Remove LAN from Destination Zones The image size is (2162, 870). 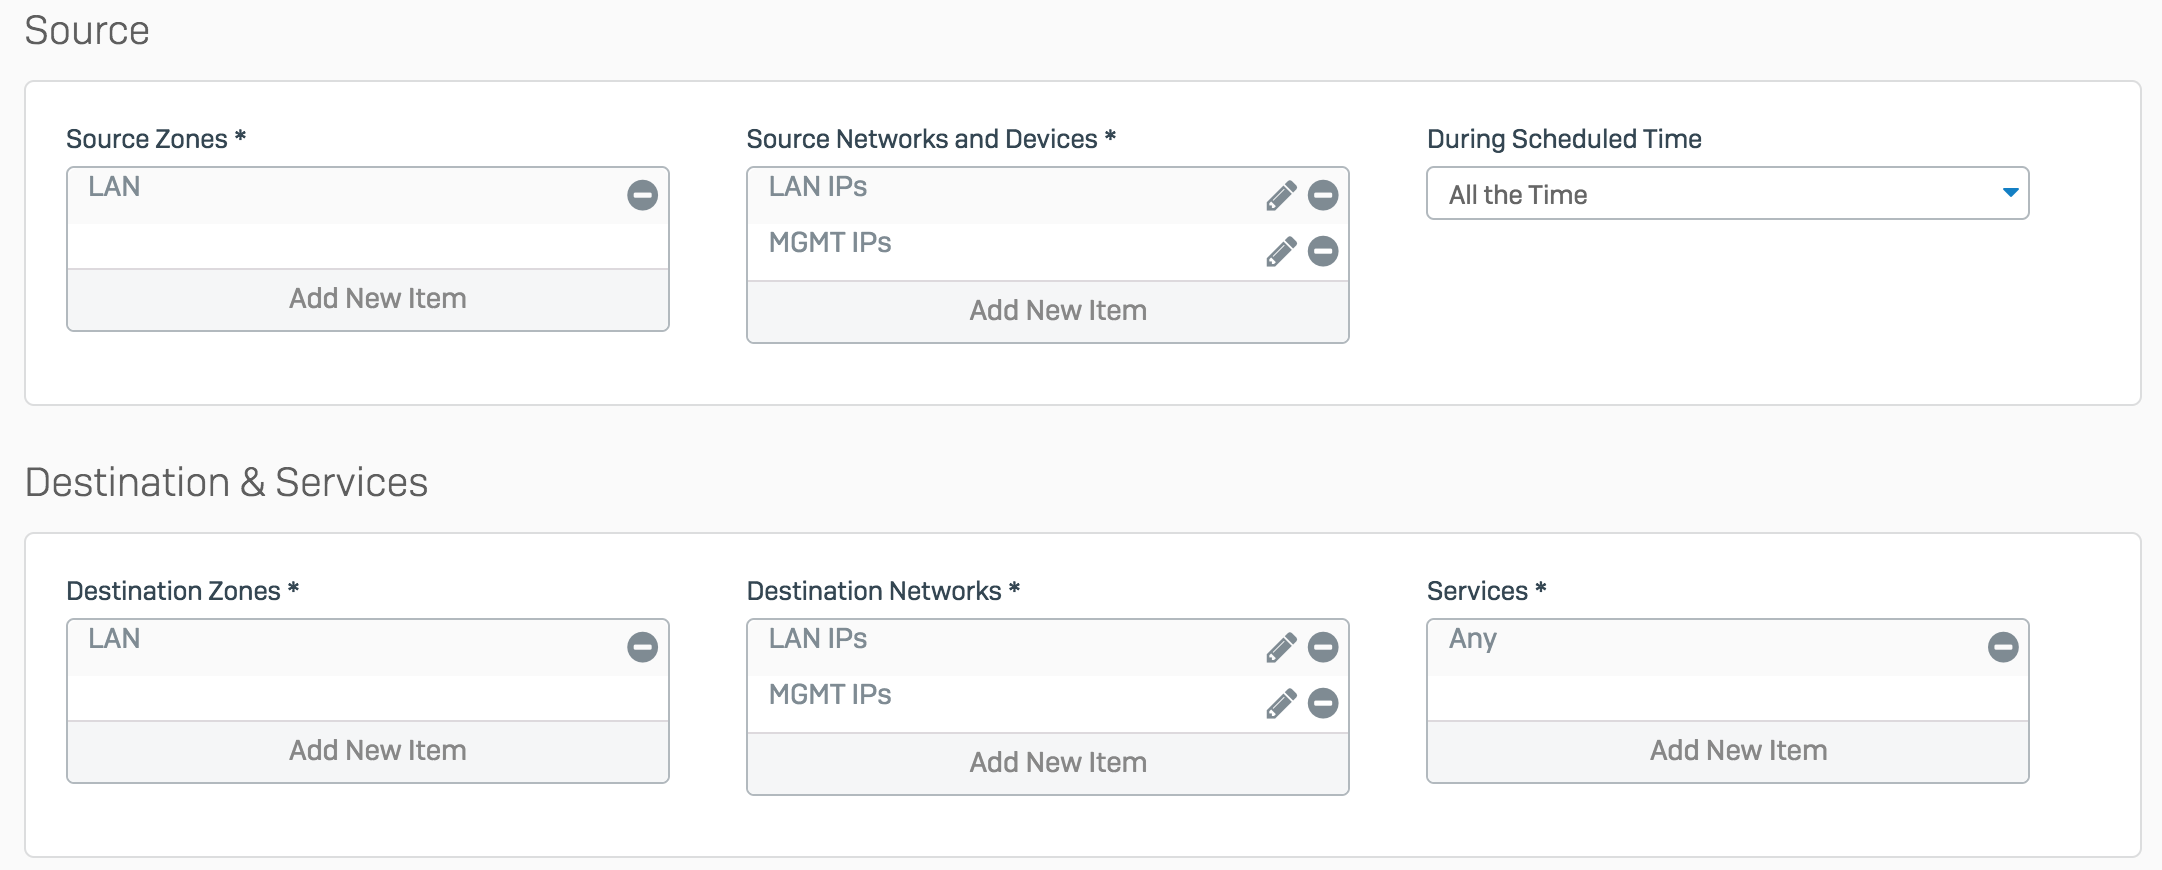tap(642, 647)
